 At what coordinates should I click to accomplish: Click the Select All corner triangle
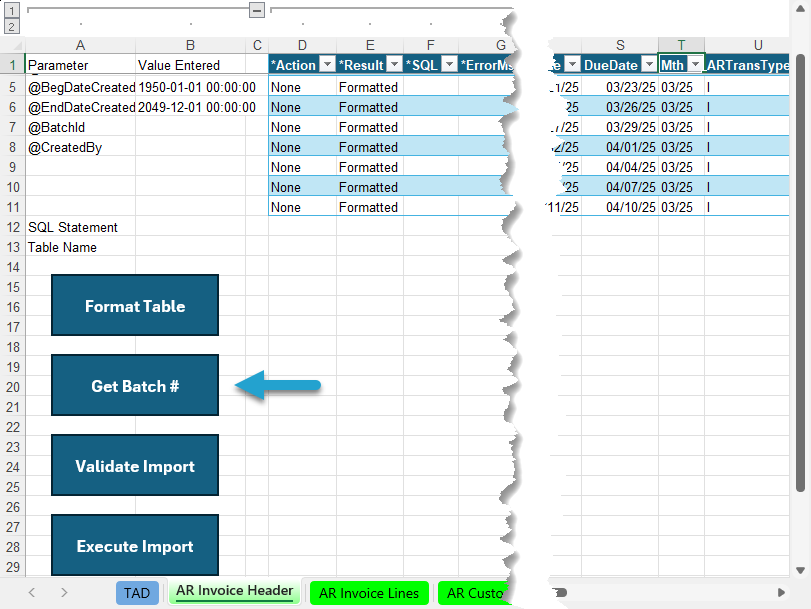click(17, 46)
